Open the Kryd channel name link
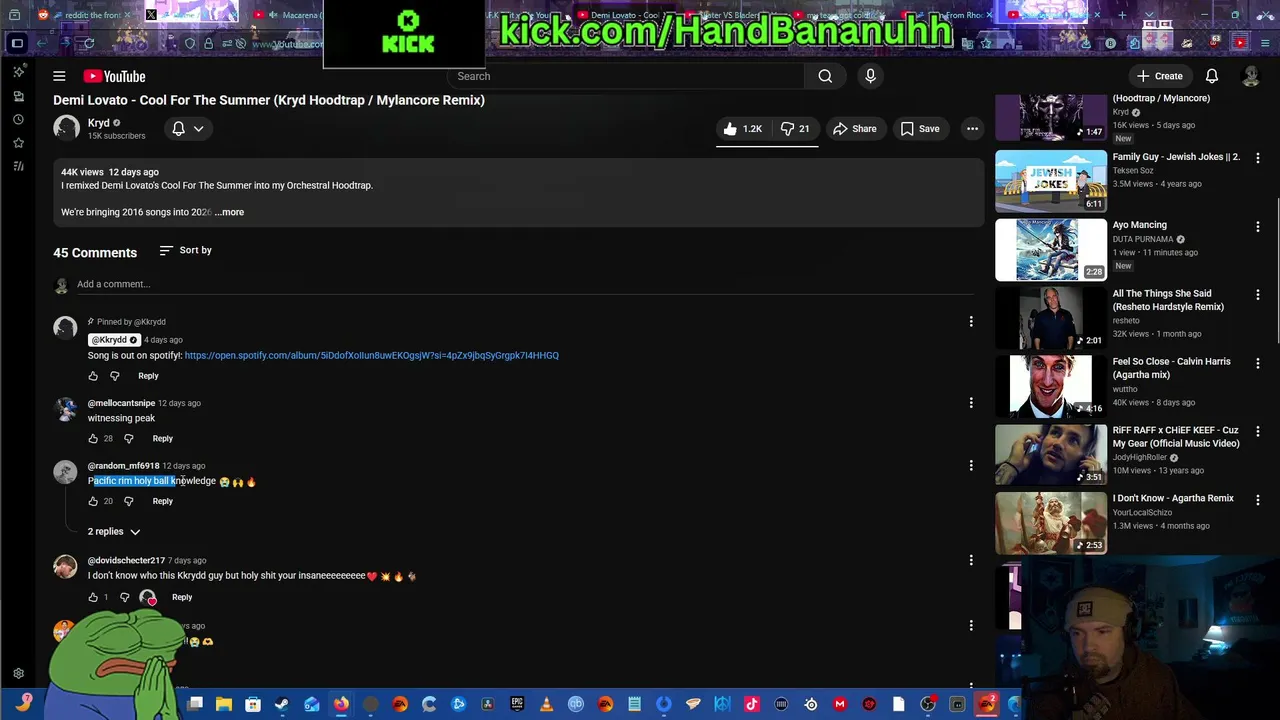Screen dimensions: 1280x720 tap(99, 123)
